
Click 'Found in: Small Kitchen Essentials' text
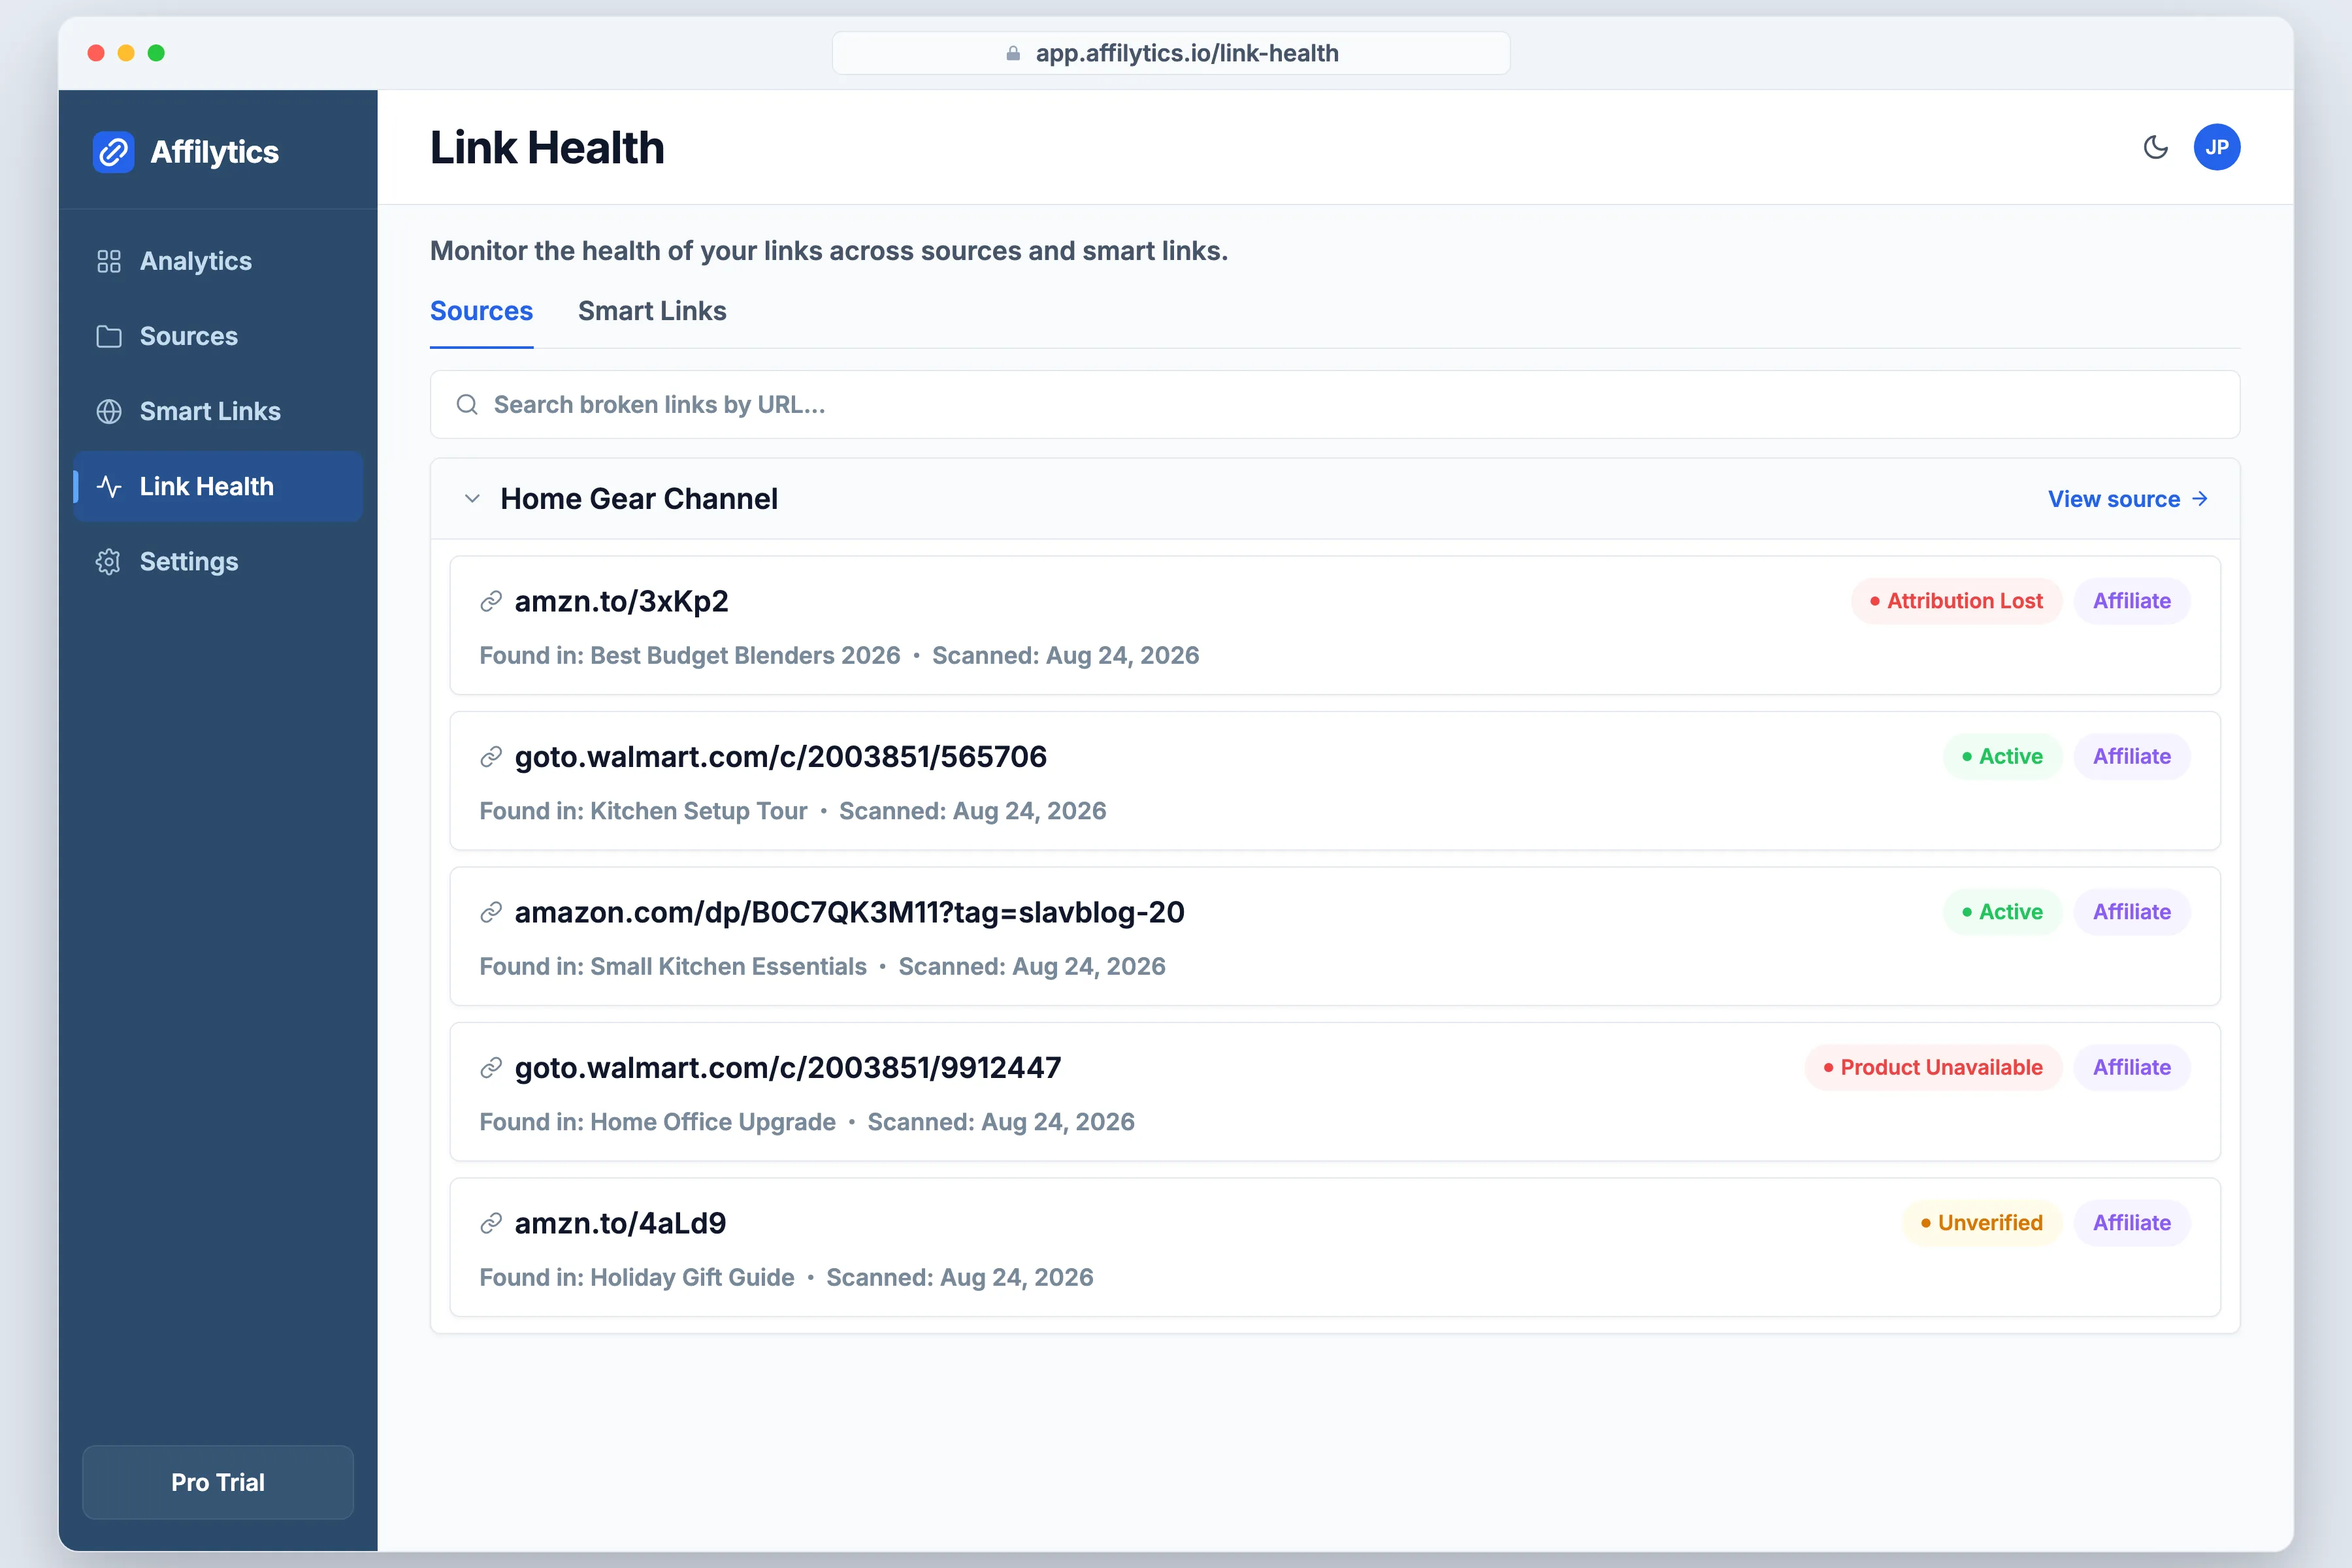tap(672, 967)
